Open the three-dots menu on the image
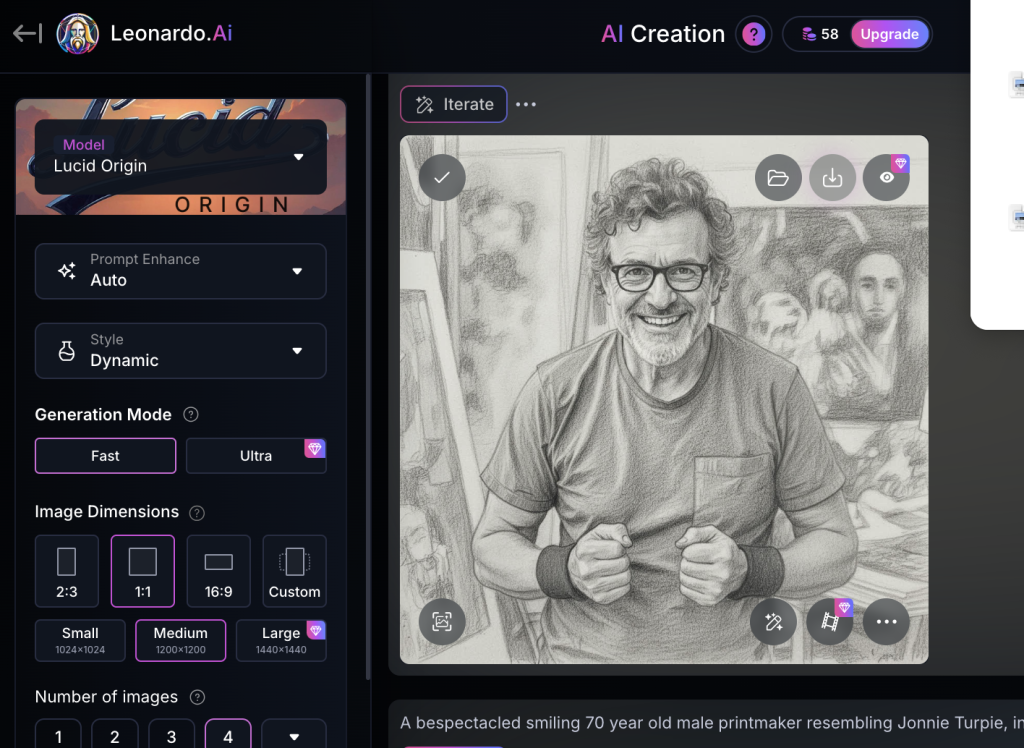Image resolution: width=1024 pixels, height=748 pixels. pos(886,621)
